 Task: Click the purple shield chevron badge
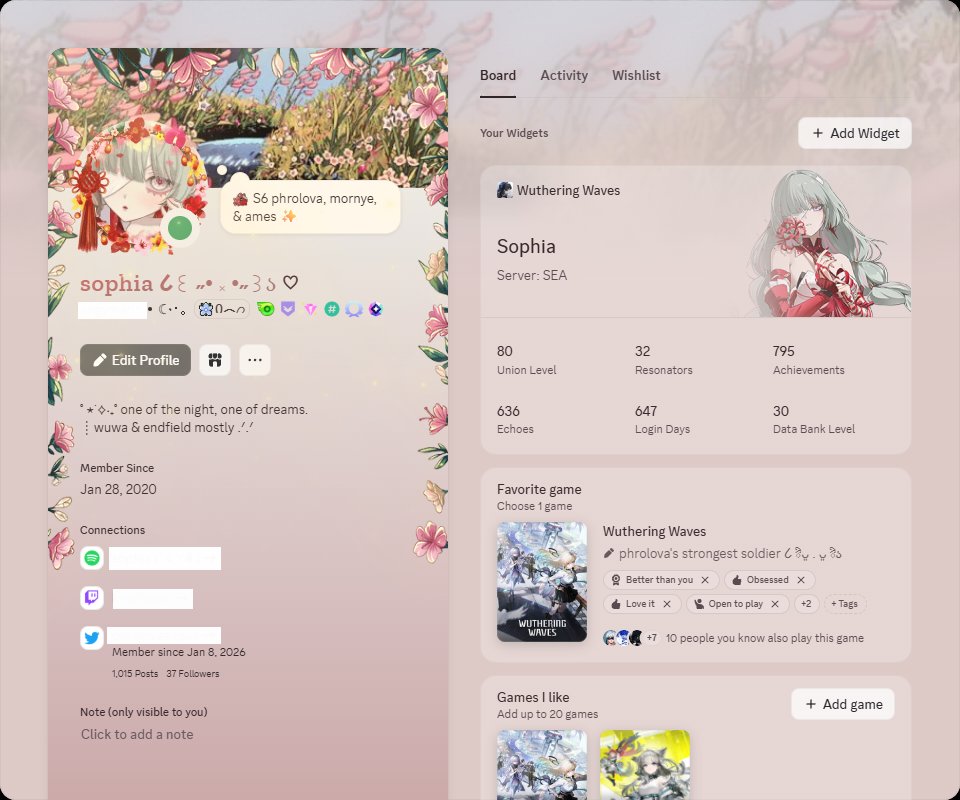pos(288,308)
